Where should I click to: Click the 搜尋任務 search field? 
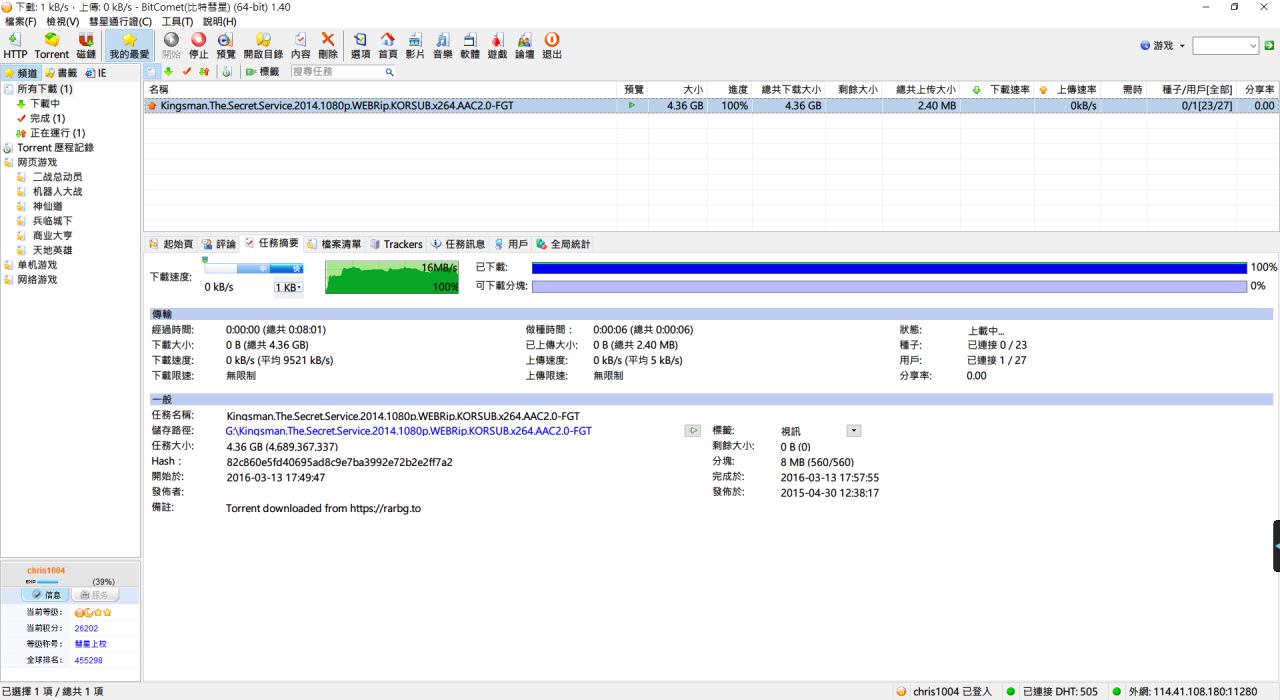pos(337,72)
